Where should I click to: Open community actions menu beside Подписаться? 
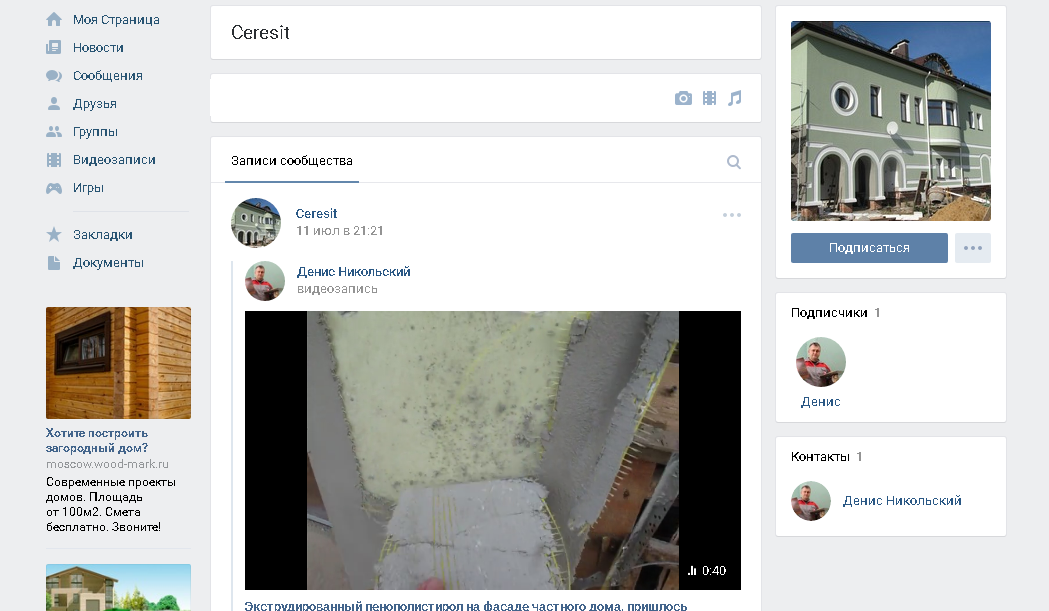[973, 248]
